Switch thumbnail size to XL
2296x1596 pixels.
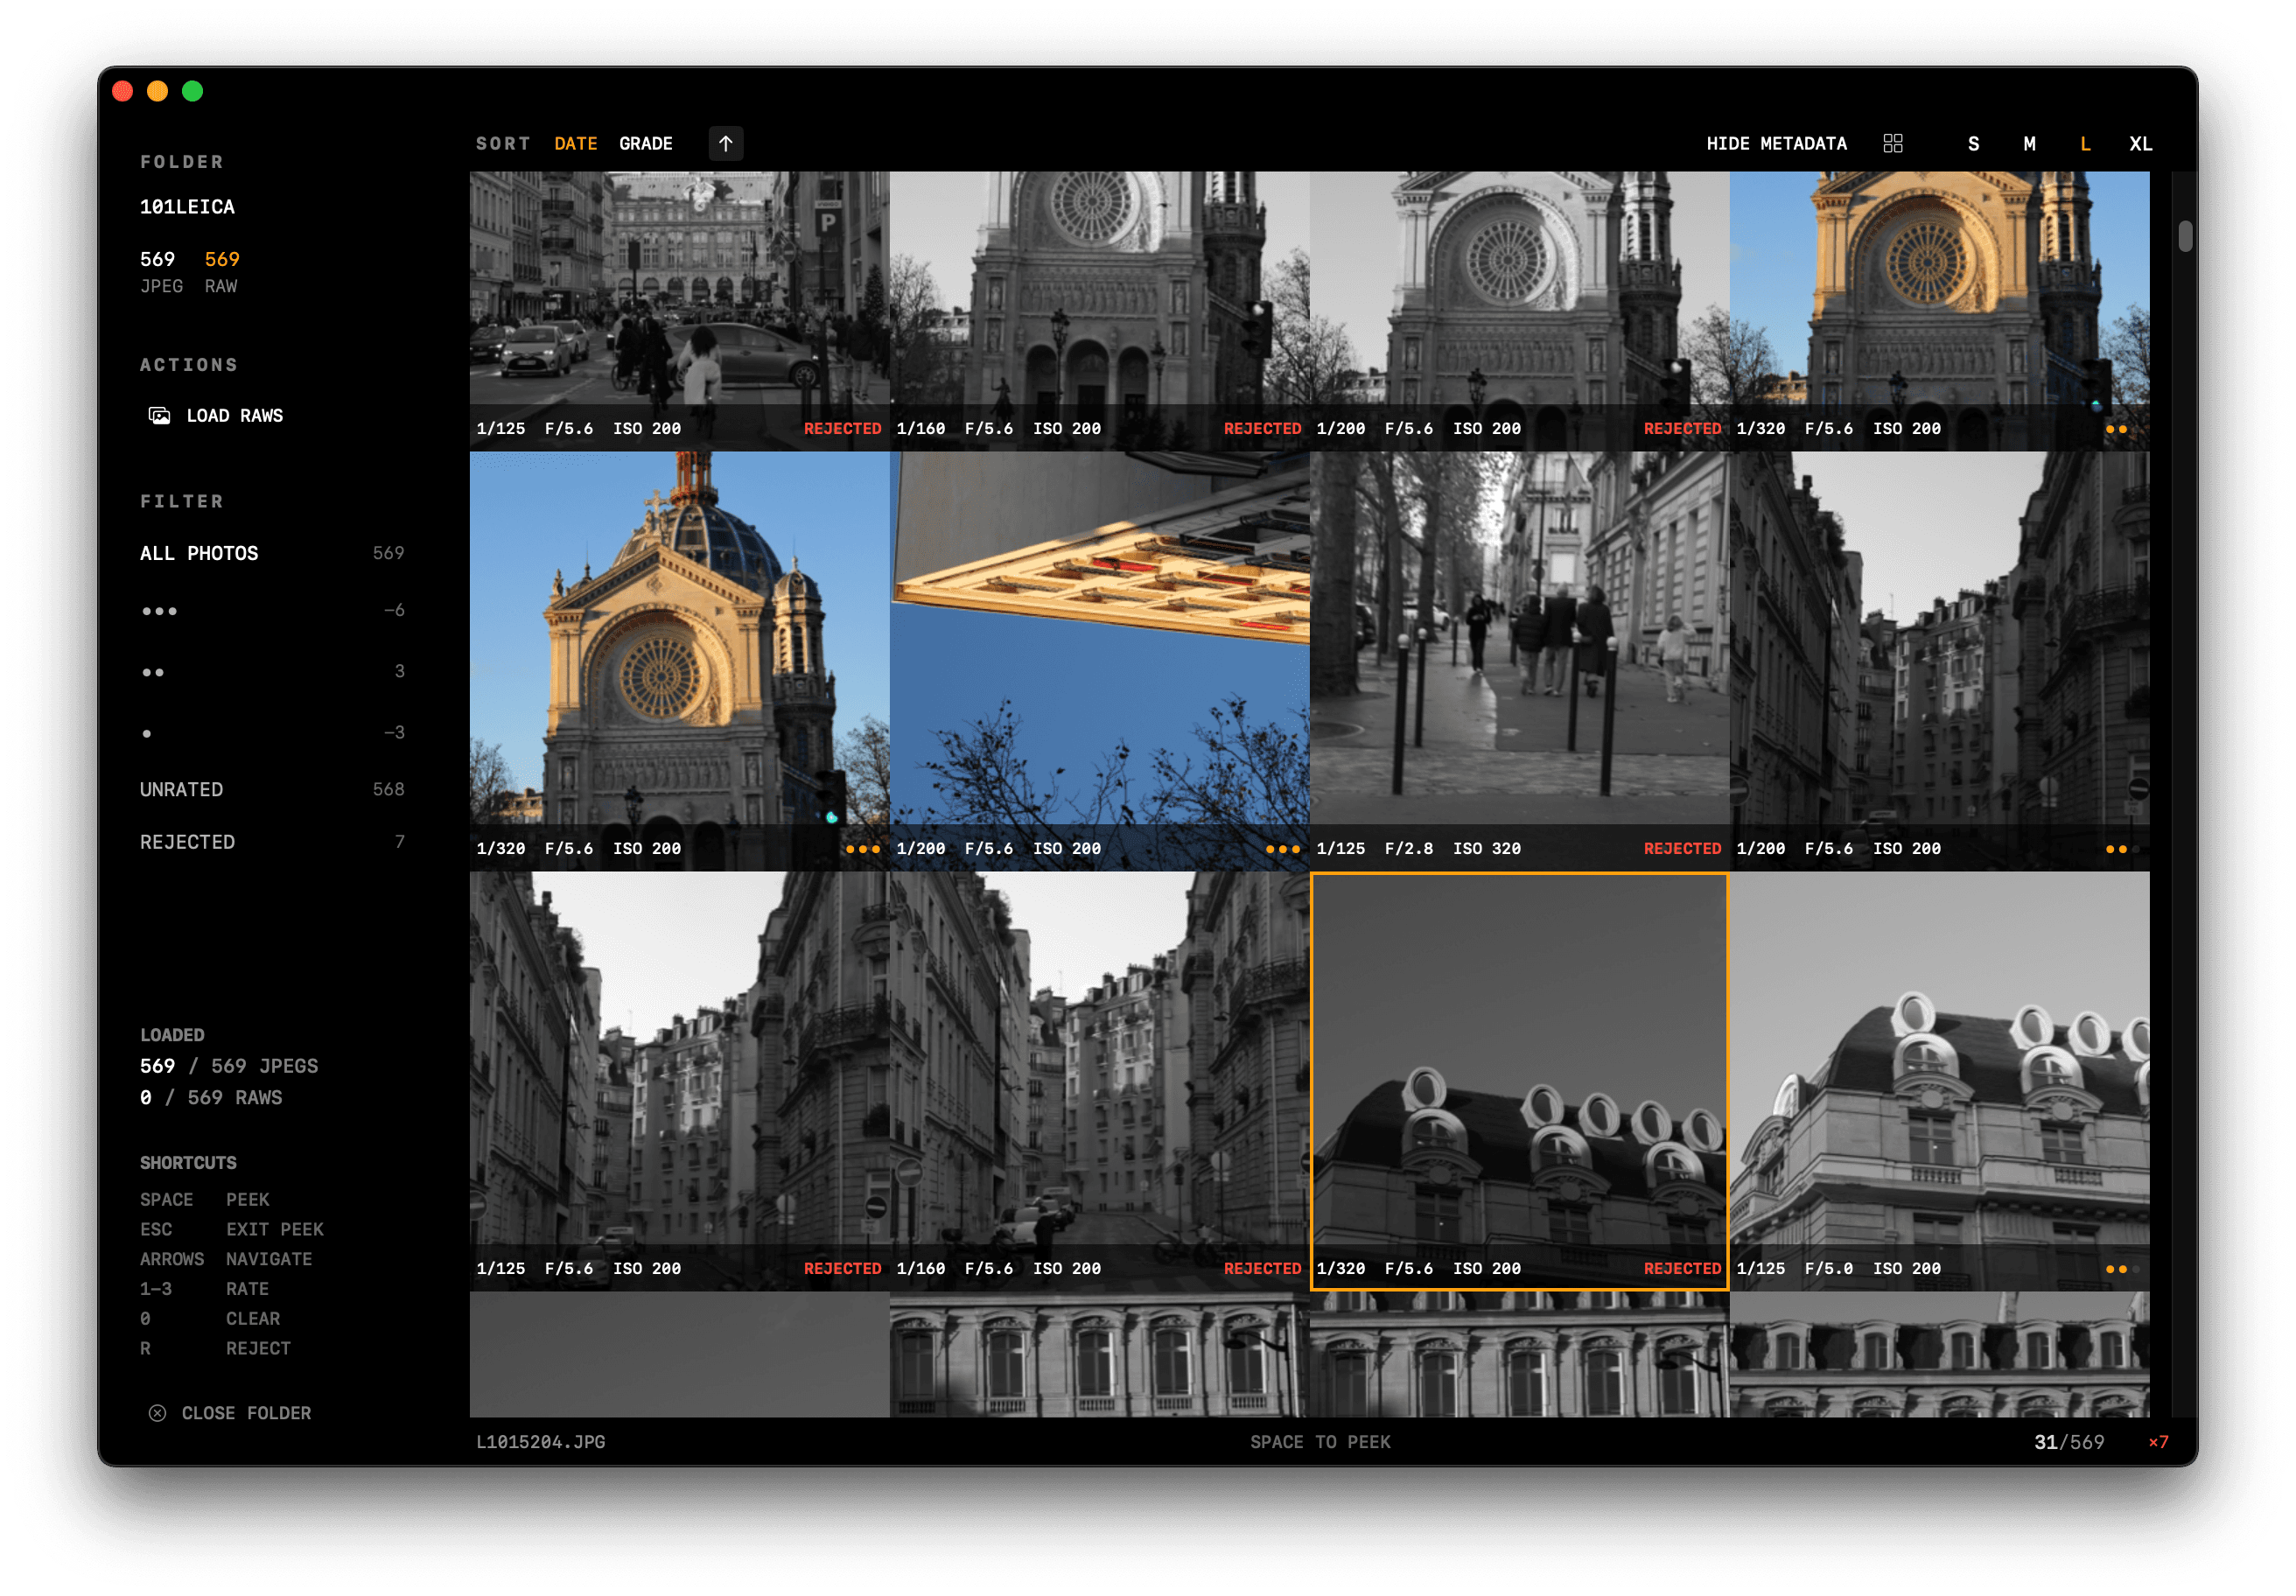coord(2140,144)
